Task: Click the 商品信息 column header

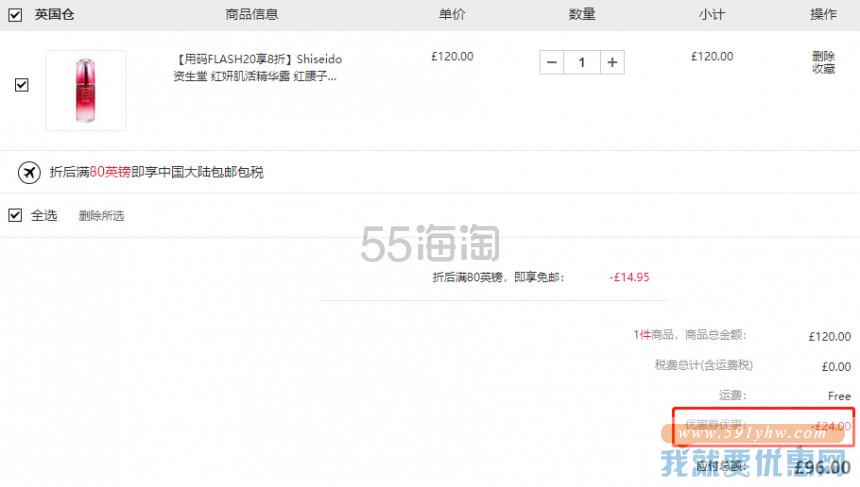Action: [252, 14]
